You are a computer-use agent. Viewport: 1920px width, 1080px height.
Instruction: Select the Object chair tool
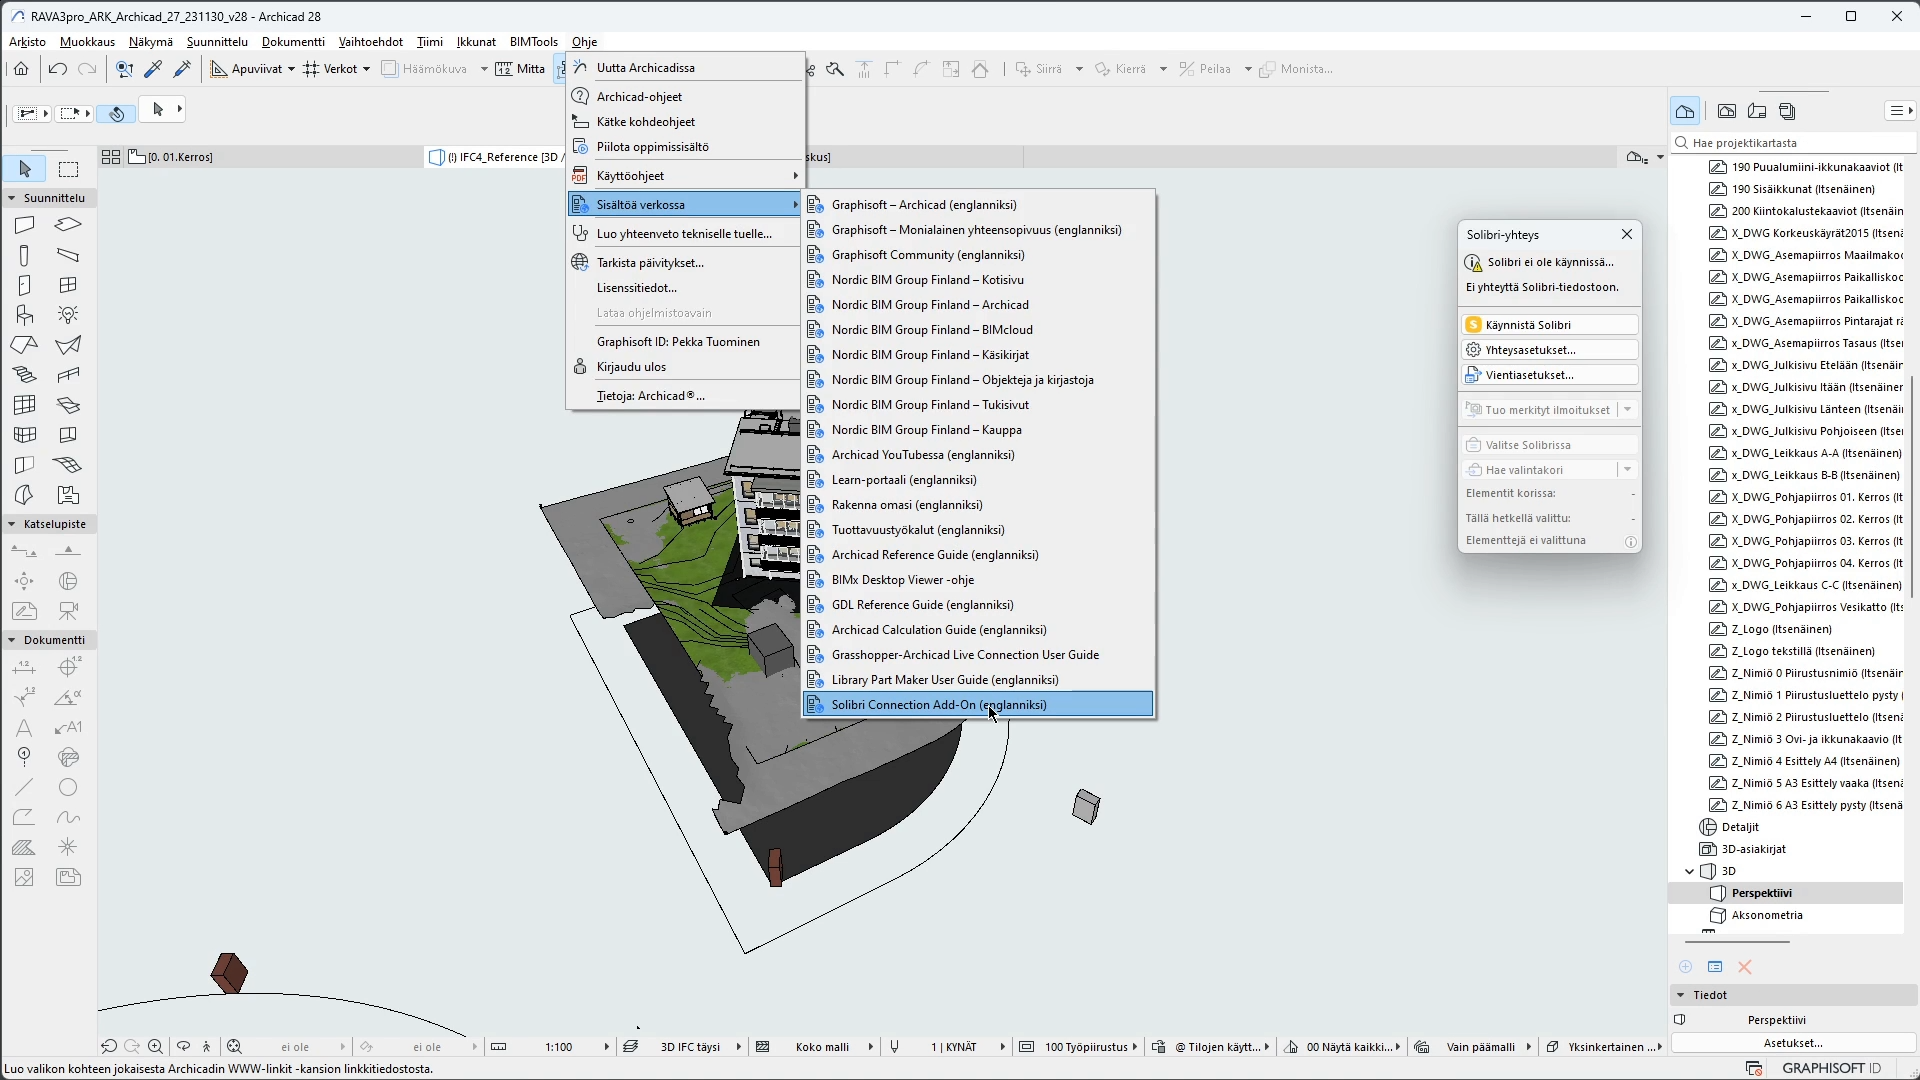(x=24, y=315)
